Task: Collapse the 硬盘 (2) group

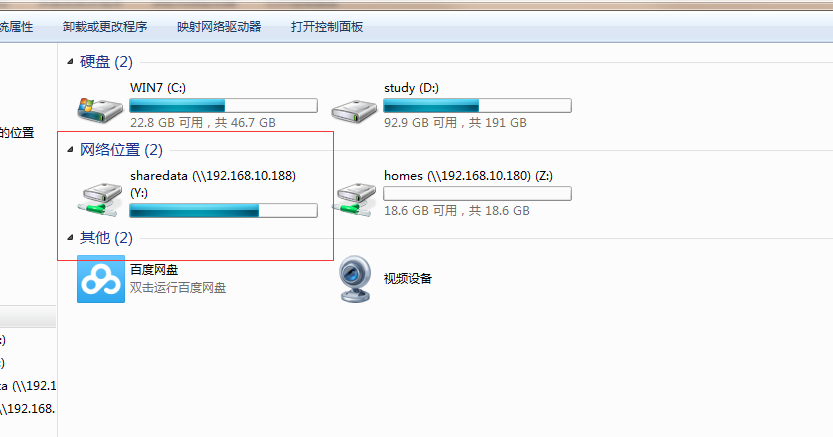Action: pyautogui.click(x=70, y=62)
